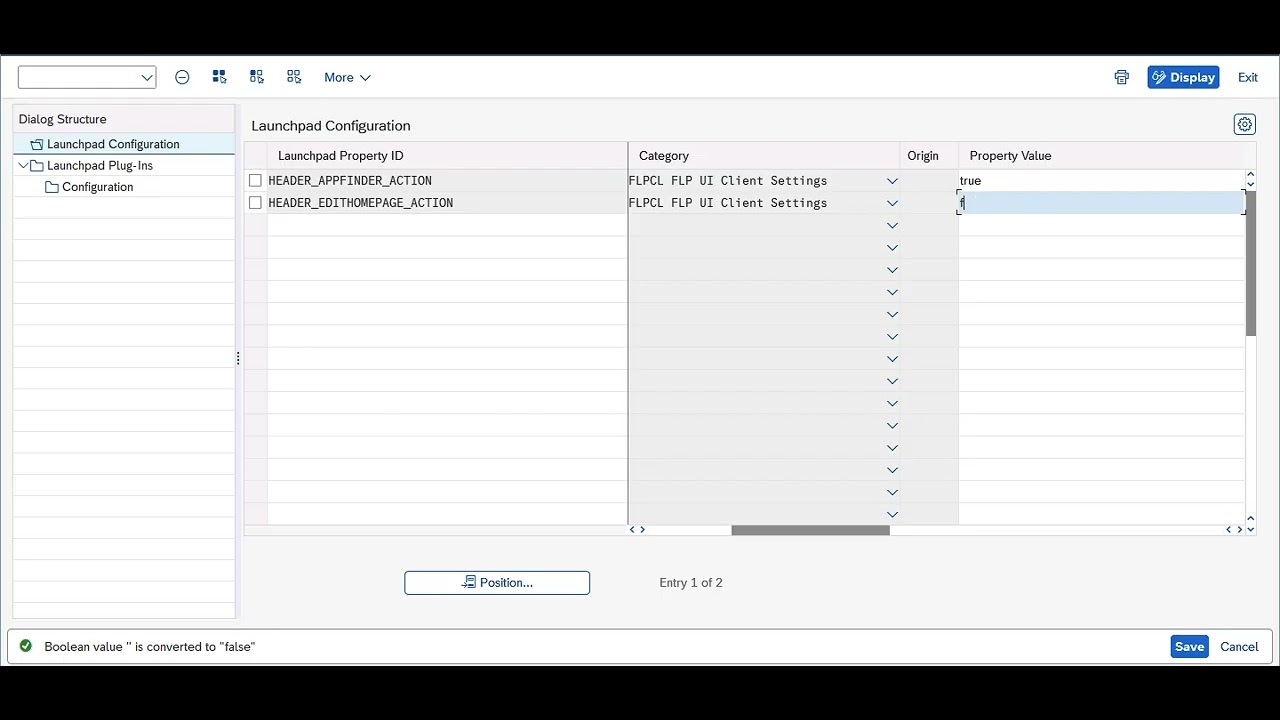
Task: Click the Position... button
Action: point(497,583)
